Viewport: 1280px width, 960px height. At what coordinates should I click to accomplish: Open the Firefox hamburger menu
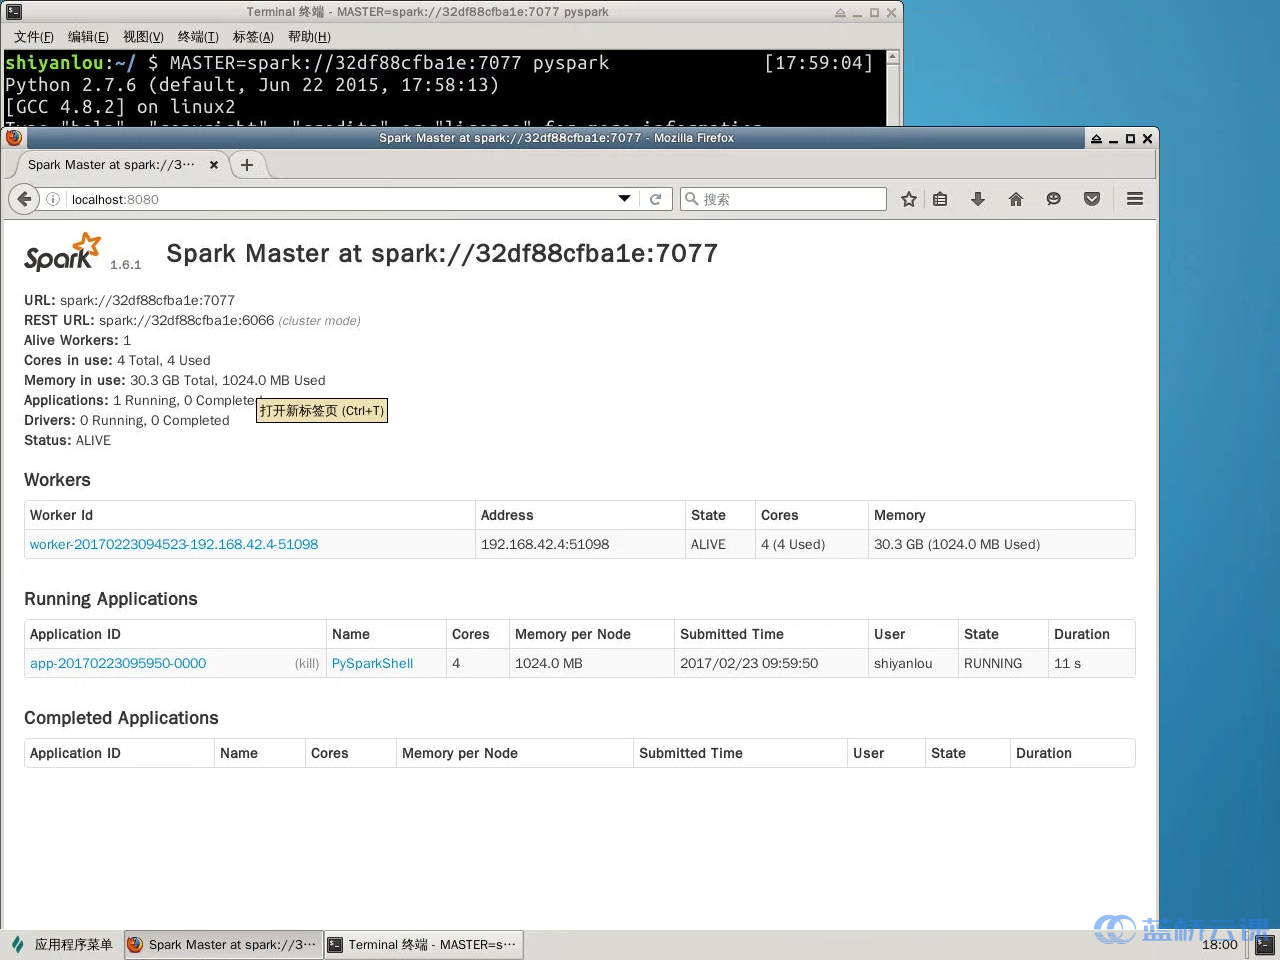pyautogui.click(x=1135, y=199)
